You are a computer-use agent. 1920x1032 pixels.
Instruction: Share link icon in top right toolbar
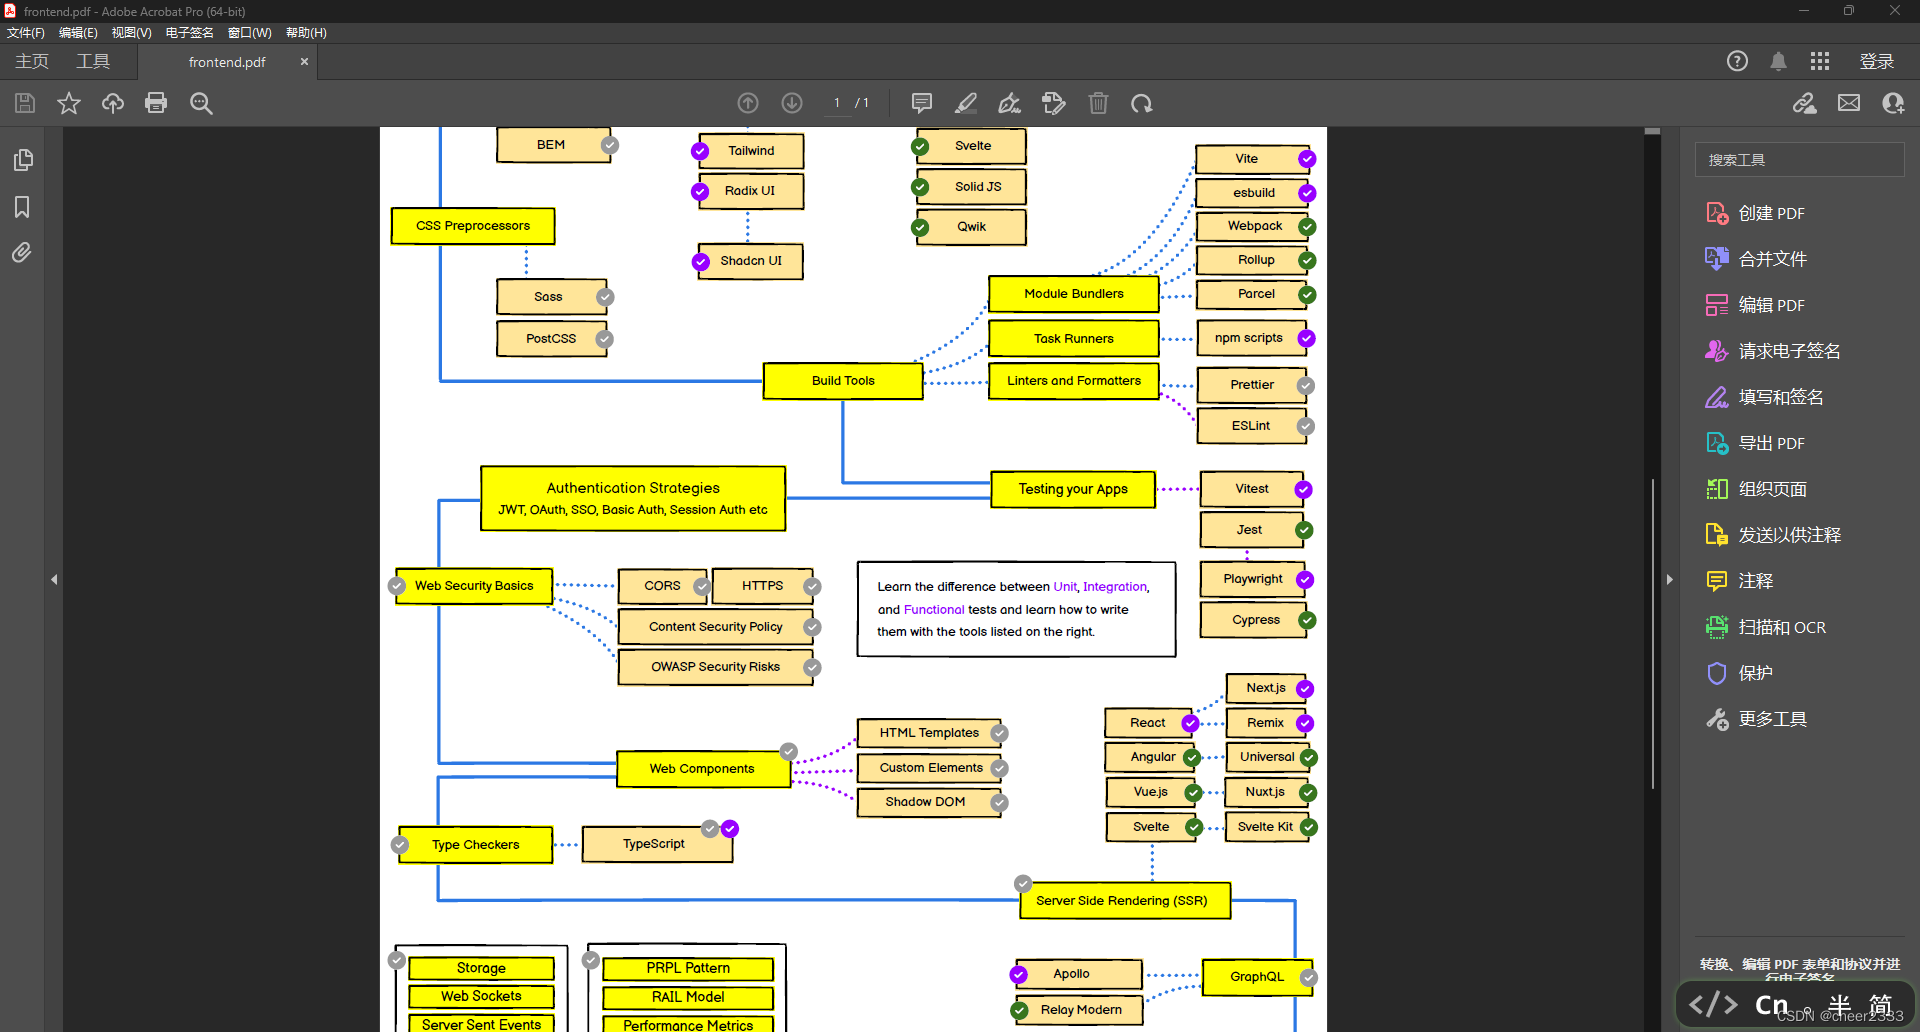(1805, 103)
